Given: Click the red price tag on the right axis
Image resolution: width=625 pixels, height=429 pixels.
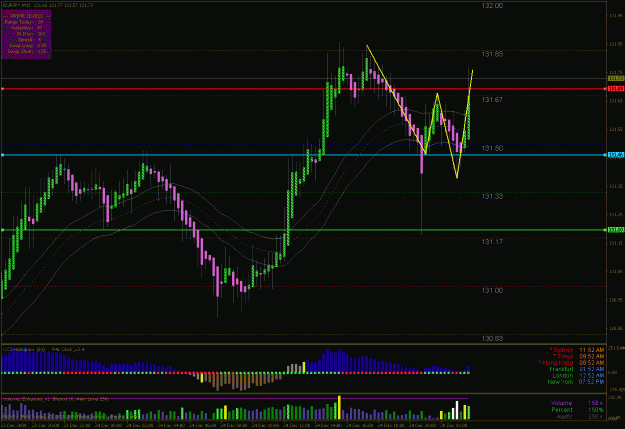Looking at the screenshot, I should click(x=616, y=89).
